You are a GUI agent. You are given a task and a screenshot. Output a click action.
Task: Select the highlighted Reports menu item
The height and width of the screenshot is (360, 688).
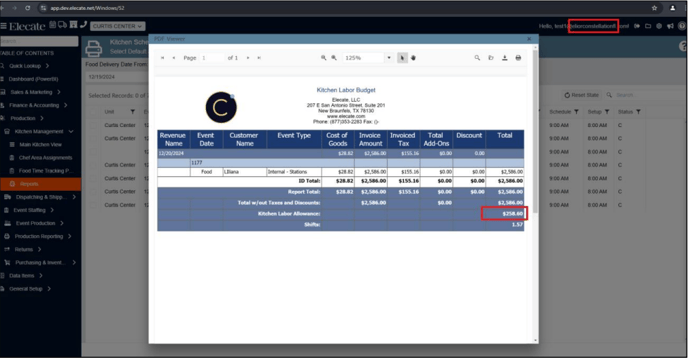(x=40, y=184)
